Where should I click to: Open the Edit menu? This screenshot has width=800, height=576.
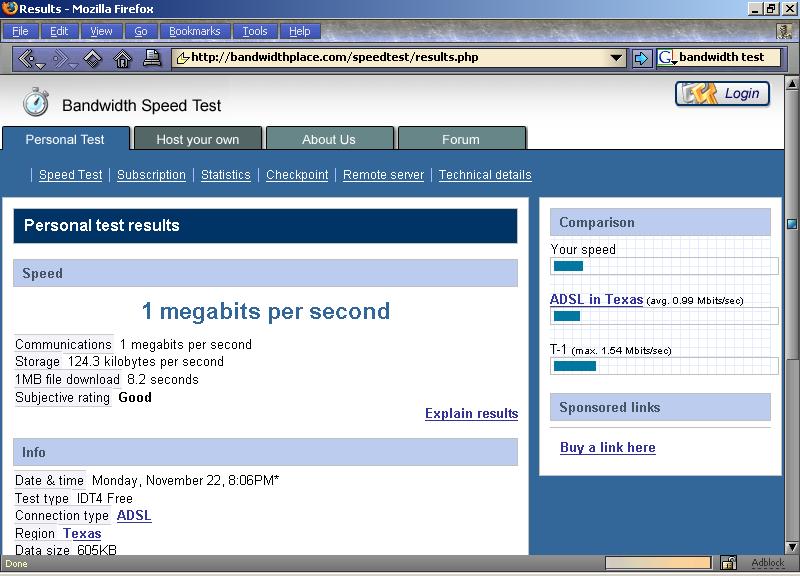coord(59,31)
